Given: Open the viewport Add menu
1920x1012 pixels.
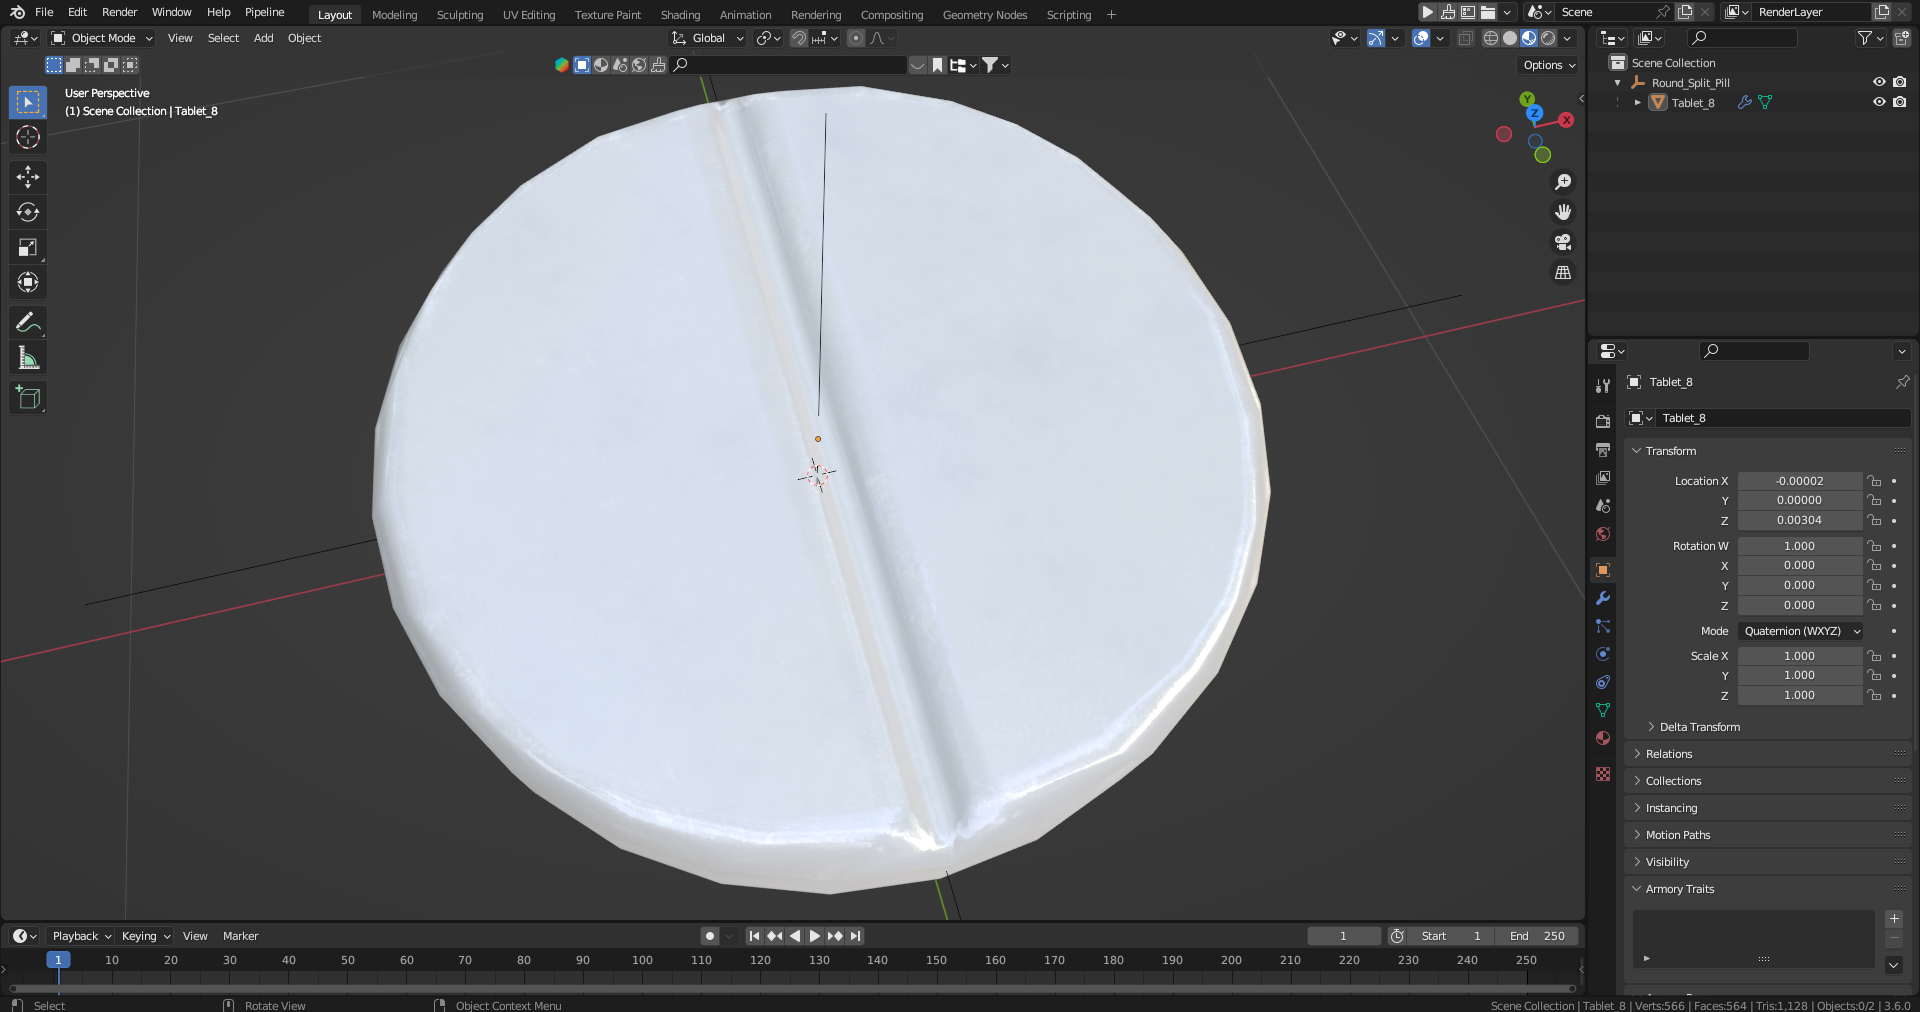Looking at the screenshot, I should click(x=263, y=38).
